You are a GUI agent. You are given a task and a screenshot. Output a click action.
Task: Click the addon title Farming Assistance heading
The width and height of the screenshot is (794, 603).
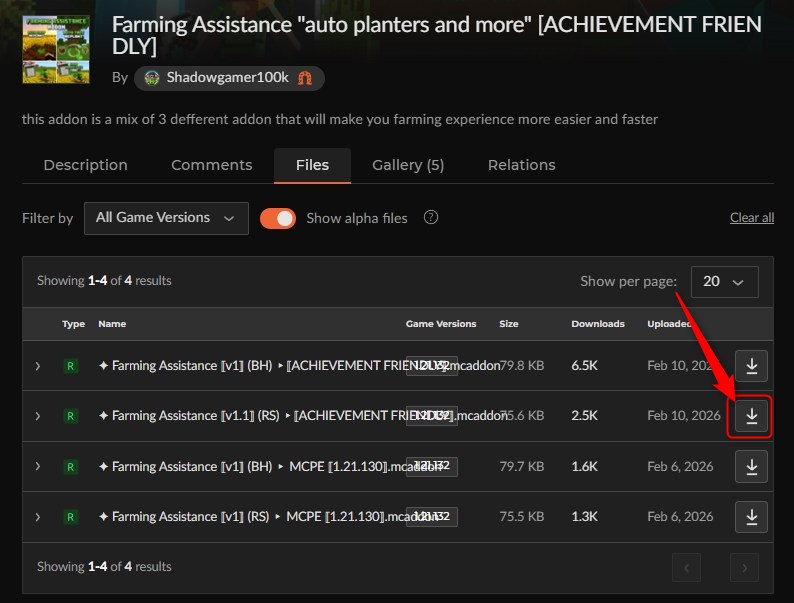[436, 35]
